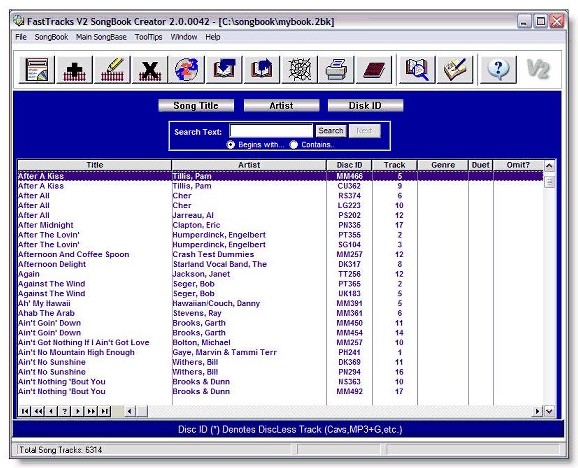Click disc ID MM492 cell
The width and height of the screenshot is (578, 468).
[x=349, y=391]
